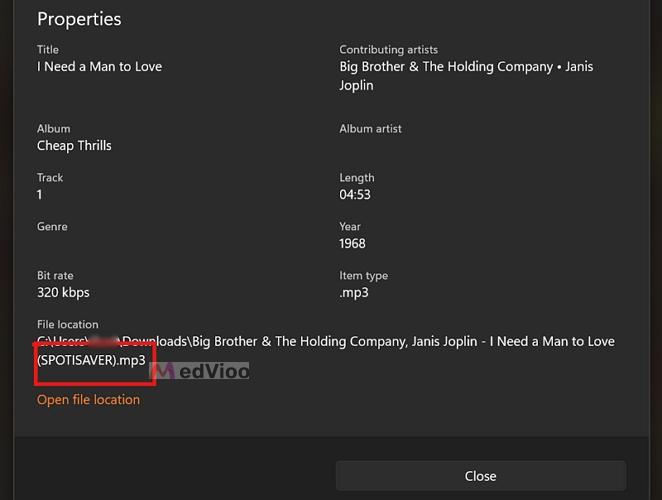Screen dimensions: 662x500
Task: Open file location link
Action: click(x=88, y=399)
